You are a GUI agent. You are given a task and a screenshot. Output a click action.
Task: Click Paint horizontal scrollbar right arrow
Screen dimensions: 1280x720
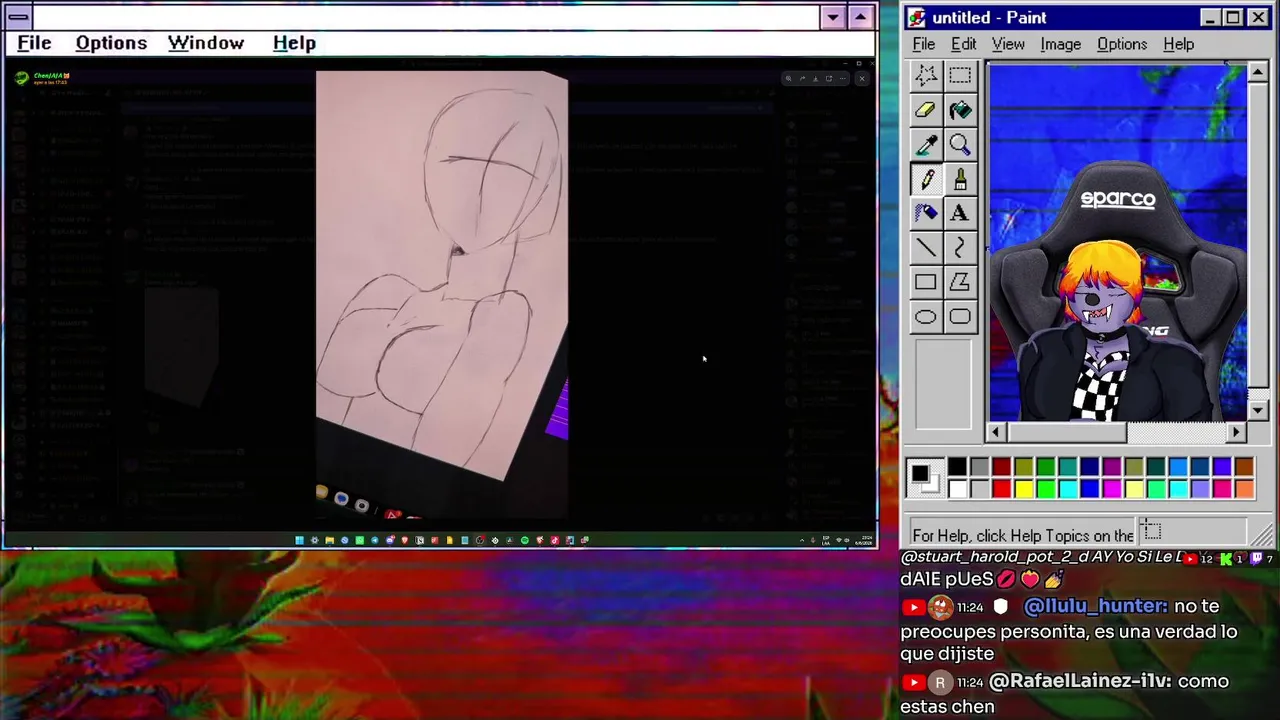pyautogui.click(x=1237, y=432)
